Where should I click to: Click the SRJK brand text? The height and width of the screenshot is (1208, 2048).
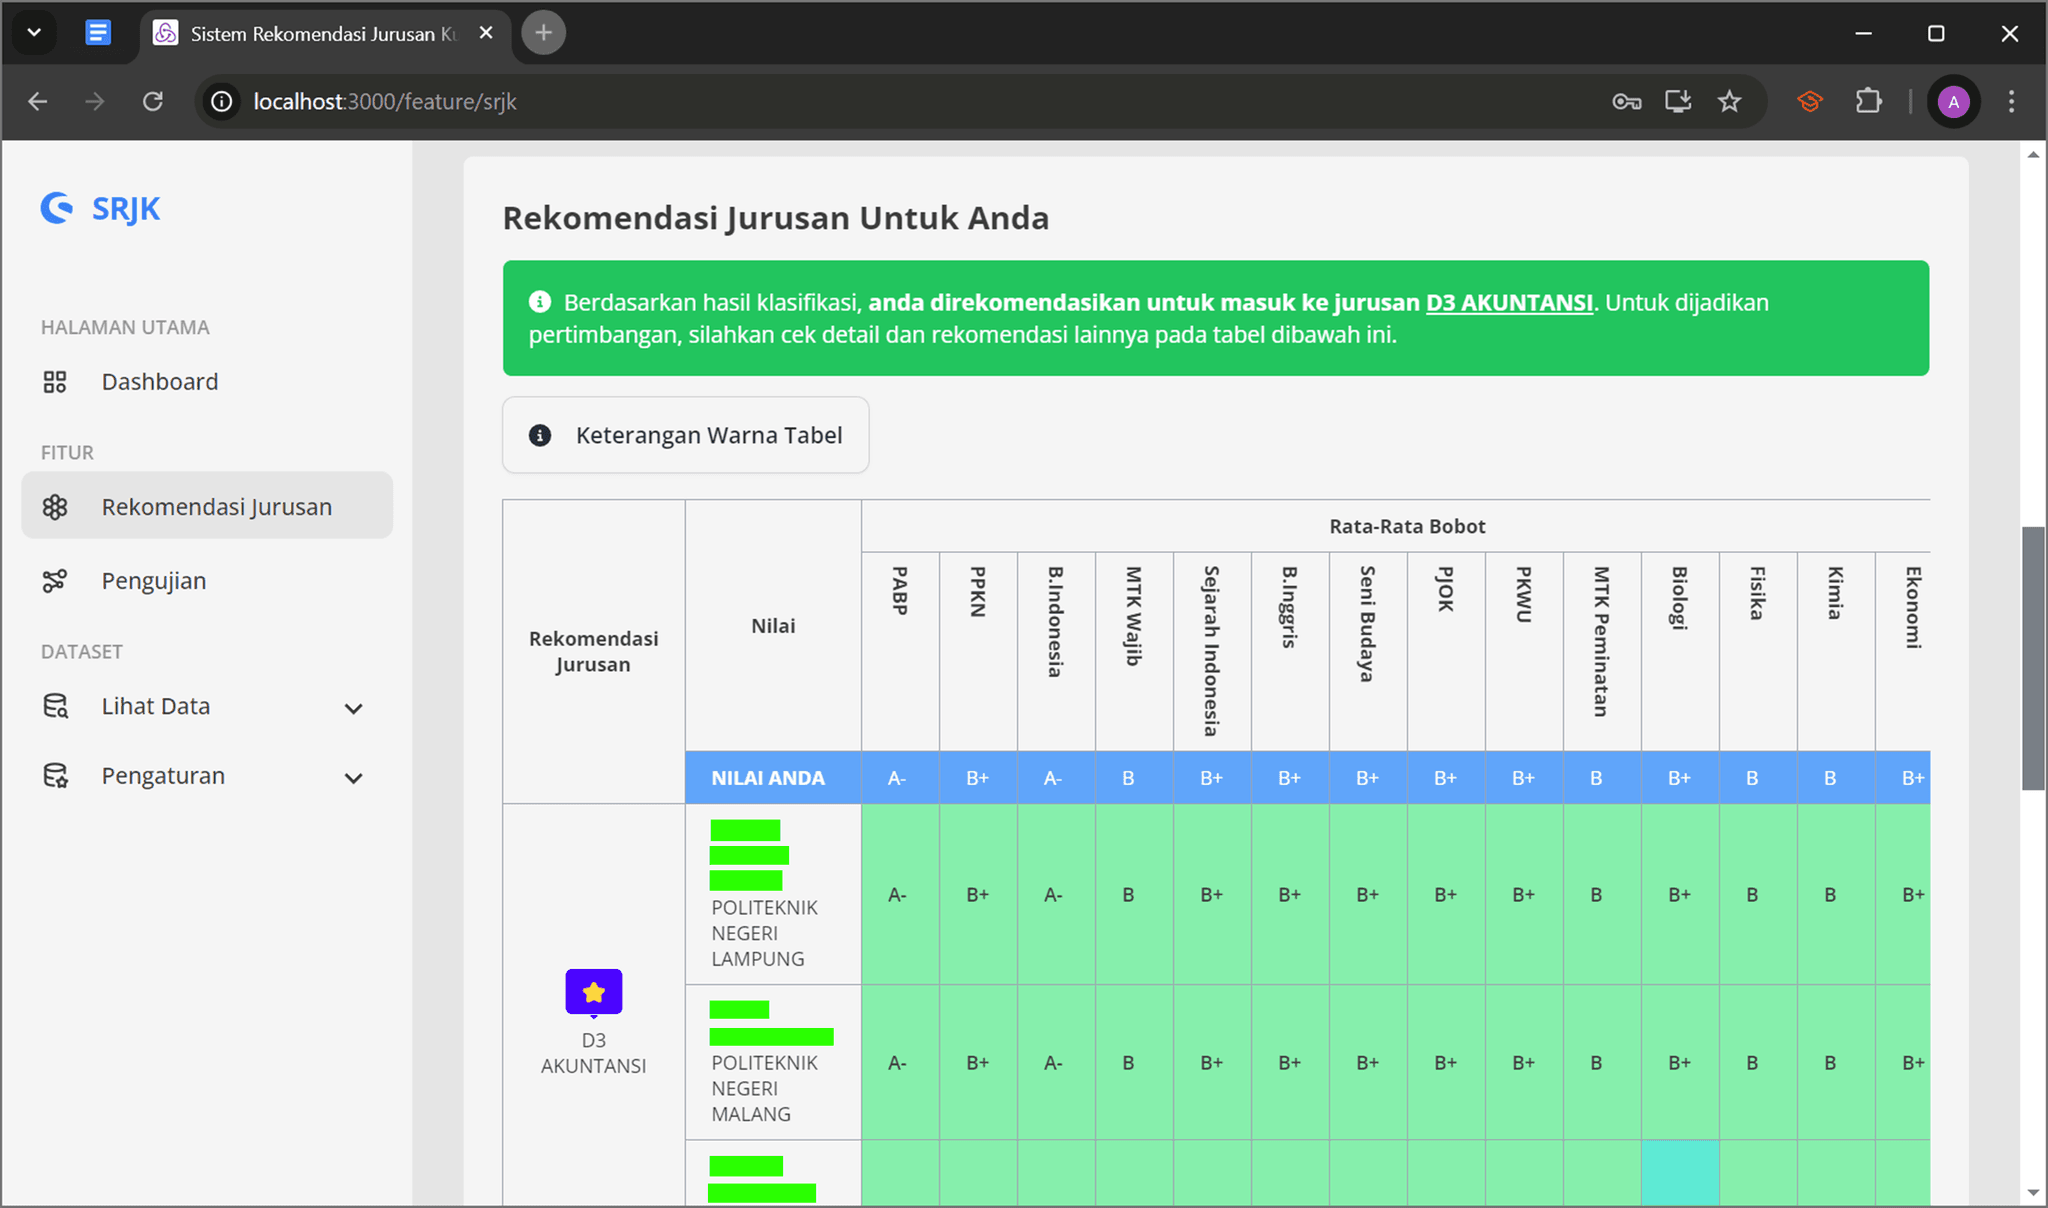click(x=126, y=209)
